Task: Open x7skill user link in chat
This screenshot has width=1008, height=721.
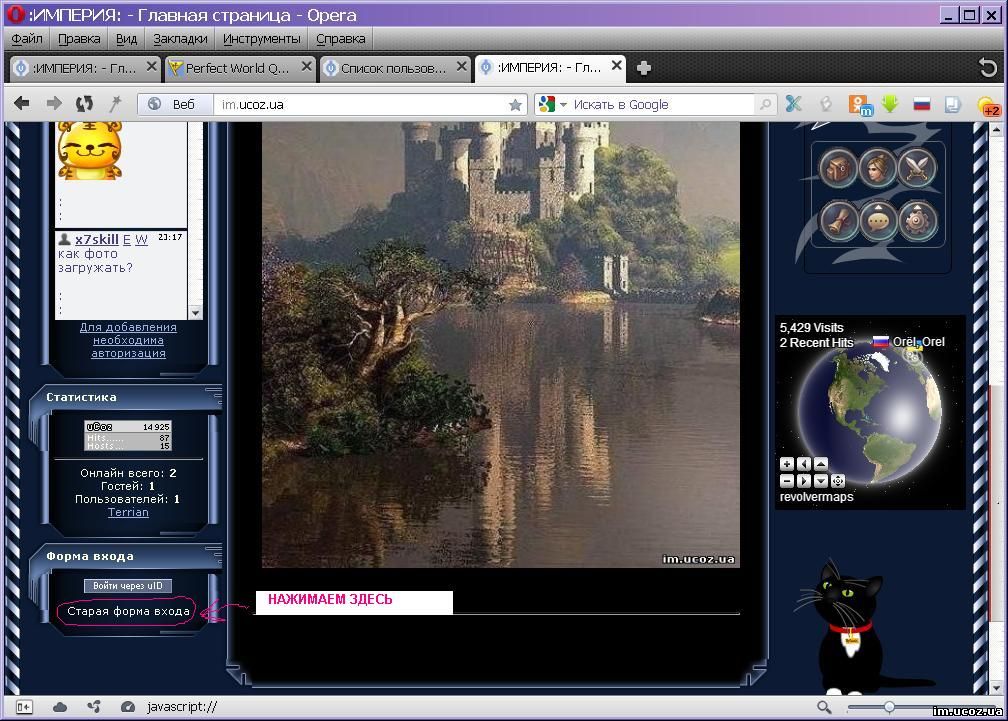Action: coord(96,240)
